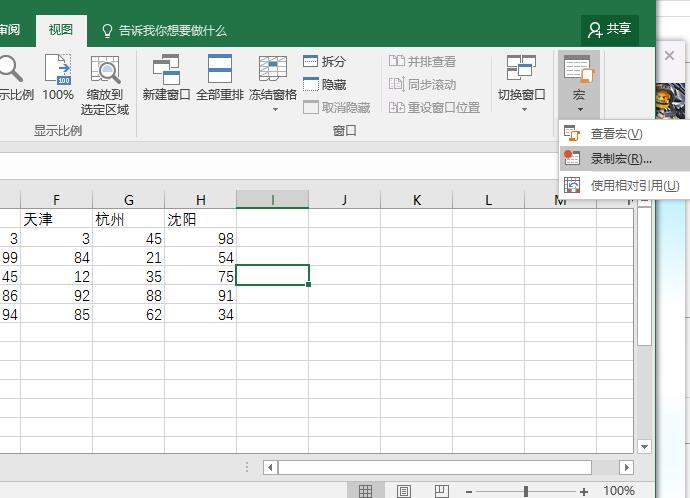Click cell with value 62

128,314
